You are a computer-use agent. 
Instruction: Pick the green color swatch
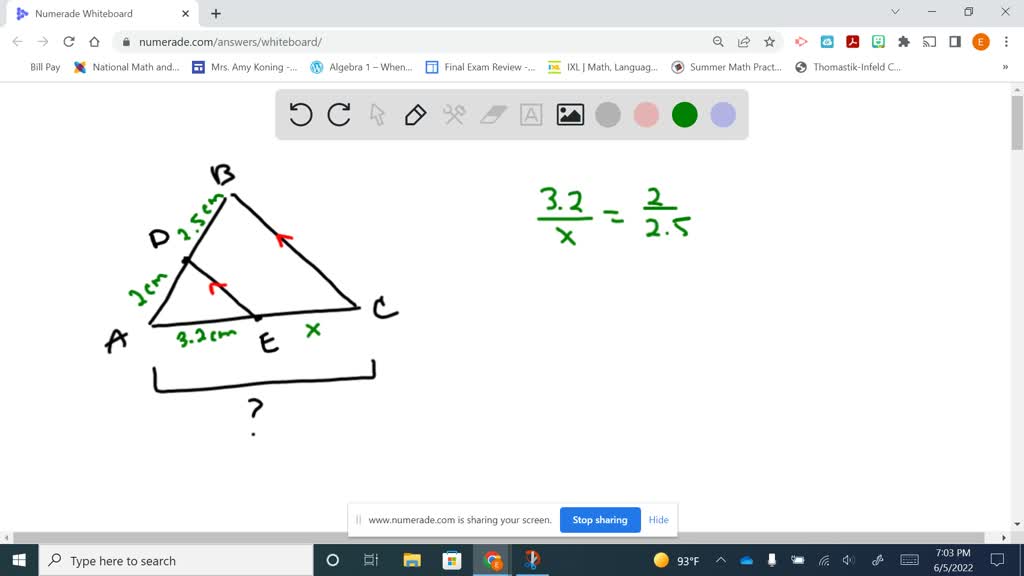point(684,114)
